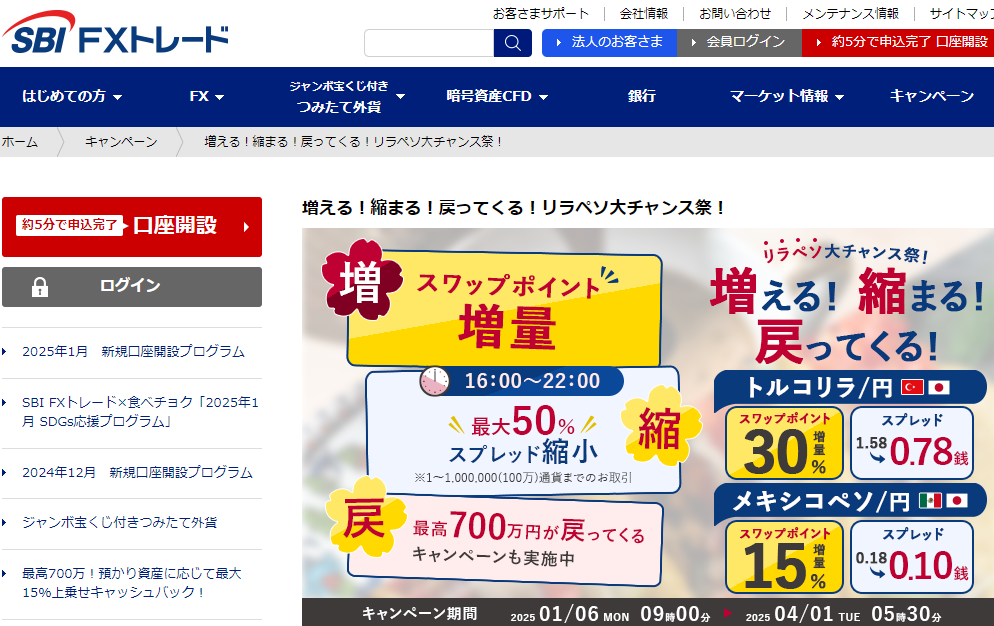Open the メンテナンス情報 top link
Viewport: 994px width, 626px height.
(851, 13)
